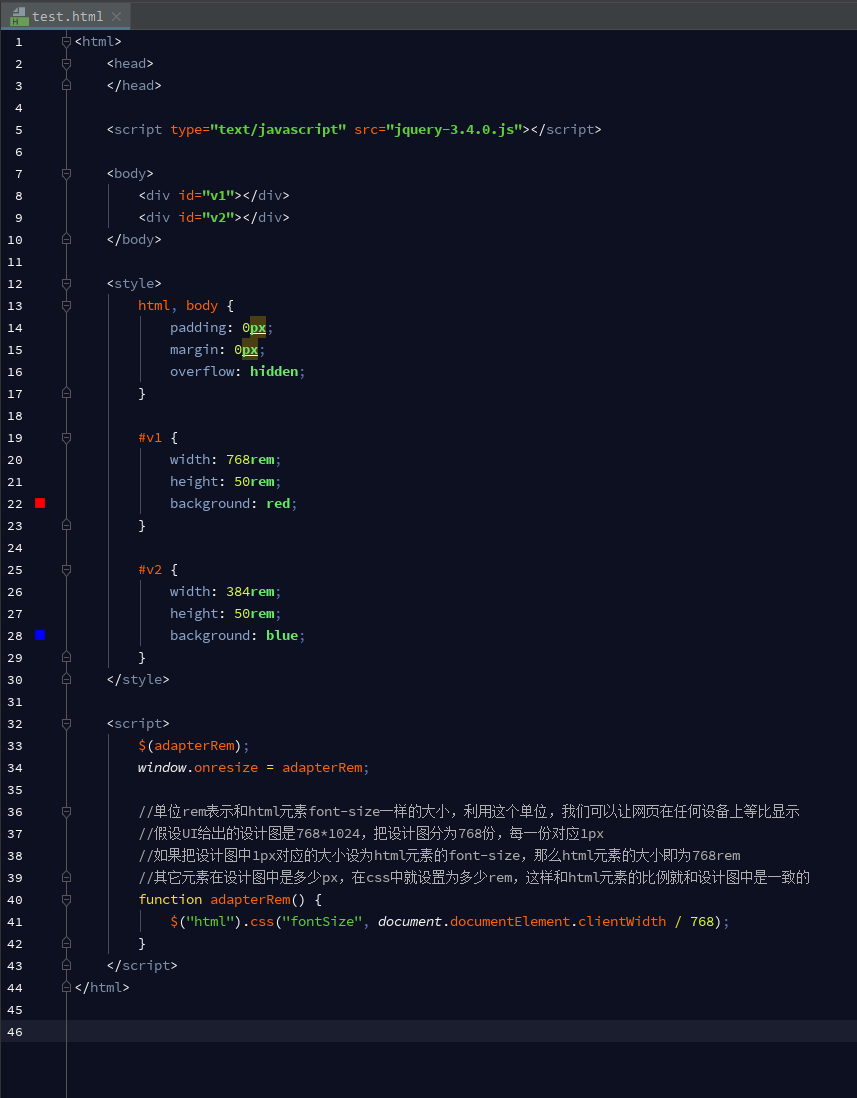Screen dimensions: 857x1098
Task: Collapse the <html> block on line 1
Action: (x=67, y=42)
